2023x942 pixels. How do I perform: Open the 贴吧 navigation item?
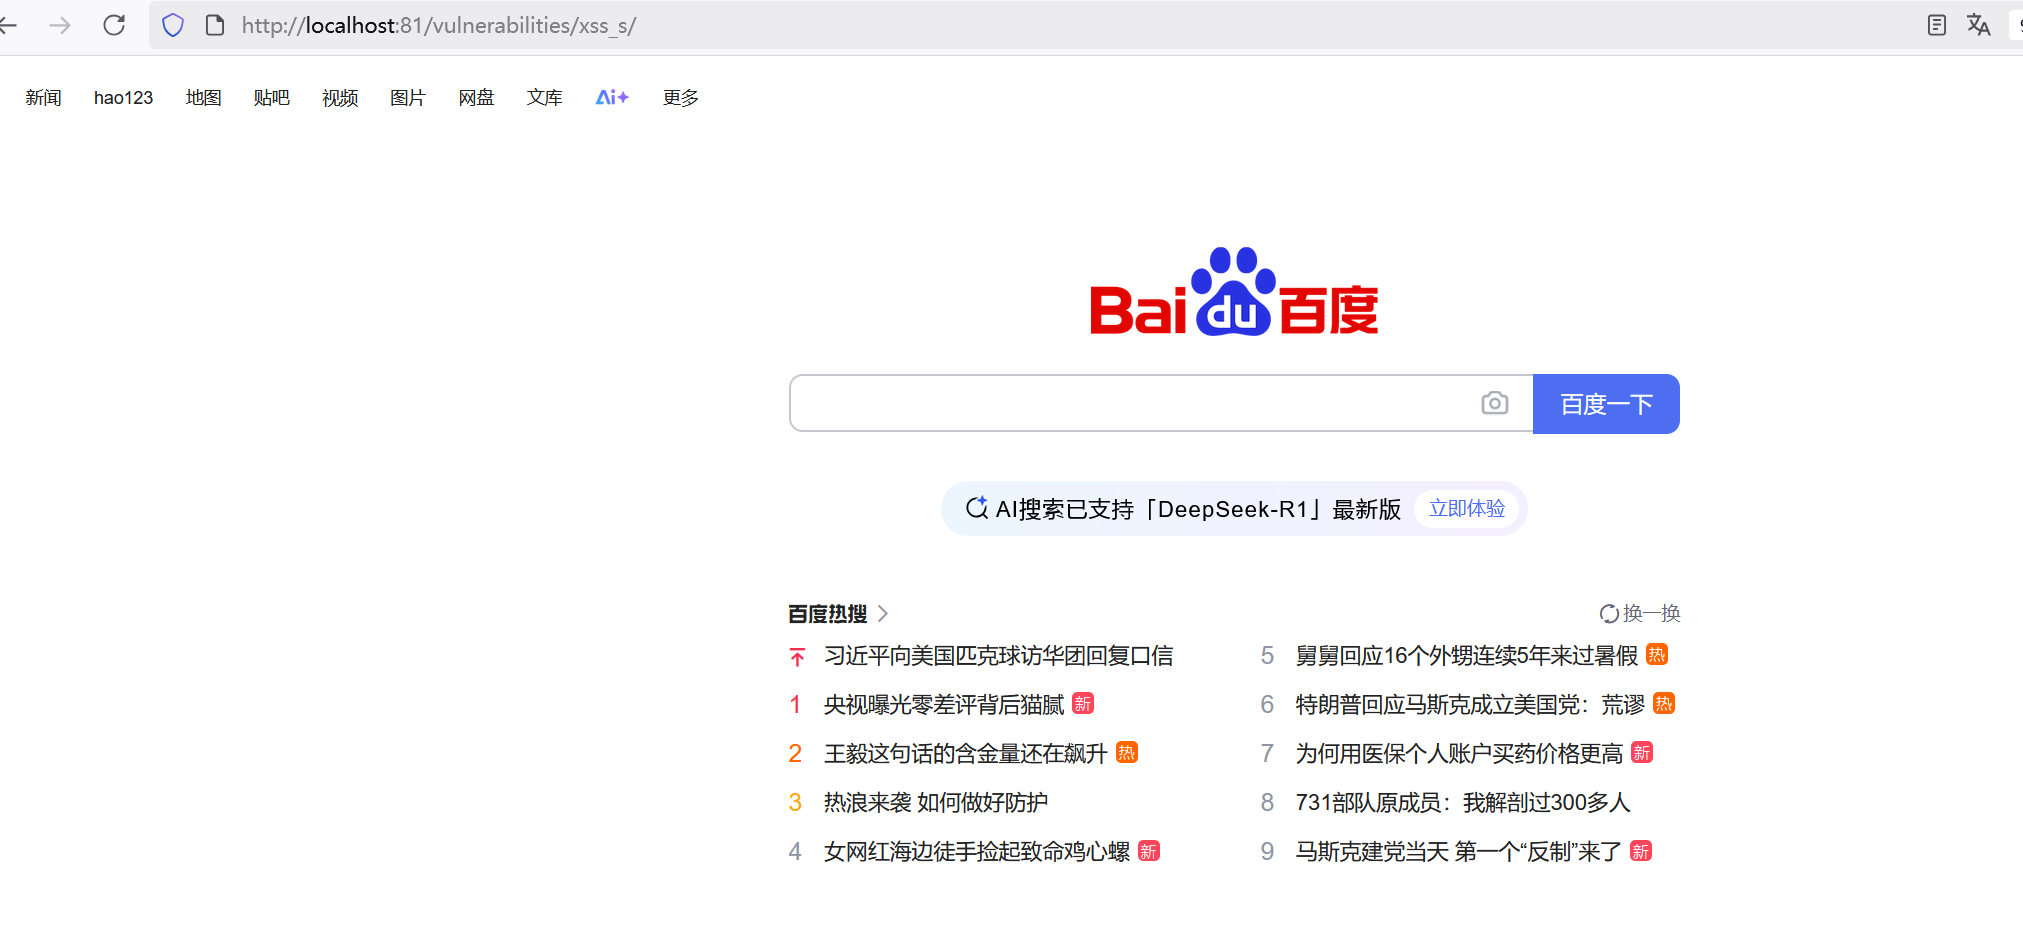pos(272,97)
